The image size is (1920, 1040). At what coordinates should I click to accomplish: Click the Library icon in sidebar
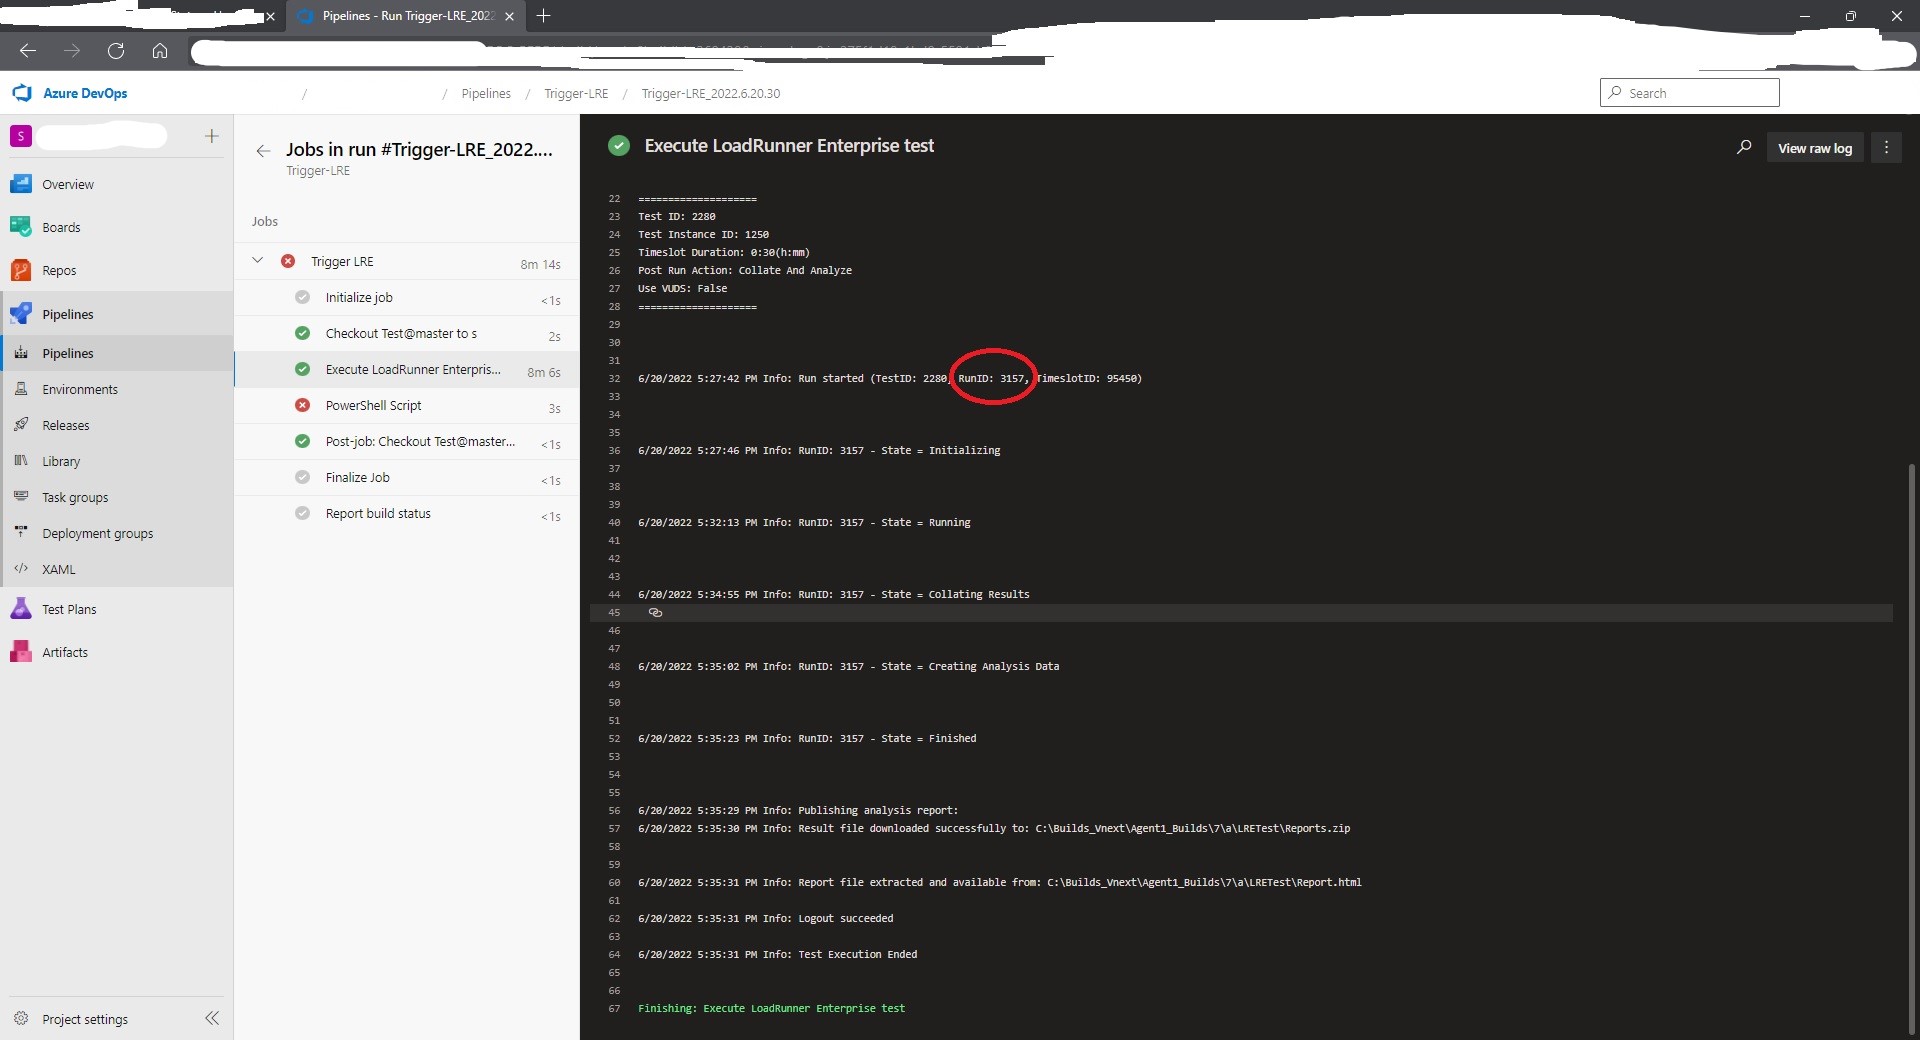point(21,461)
